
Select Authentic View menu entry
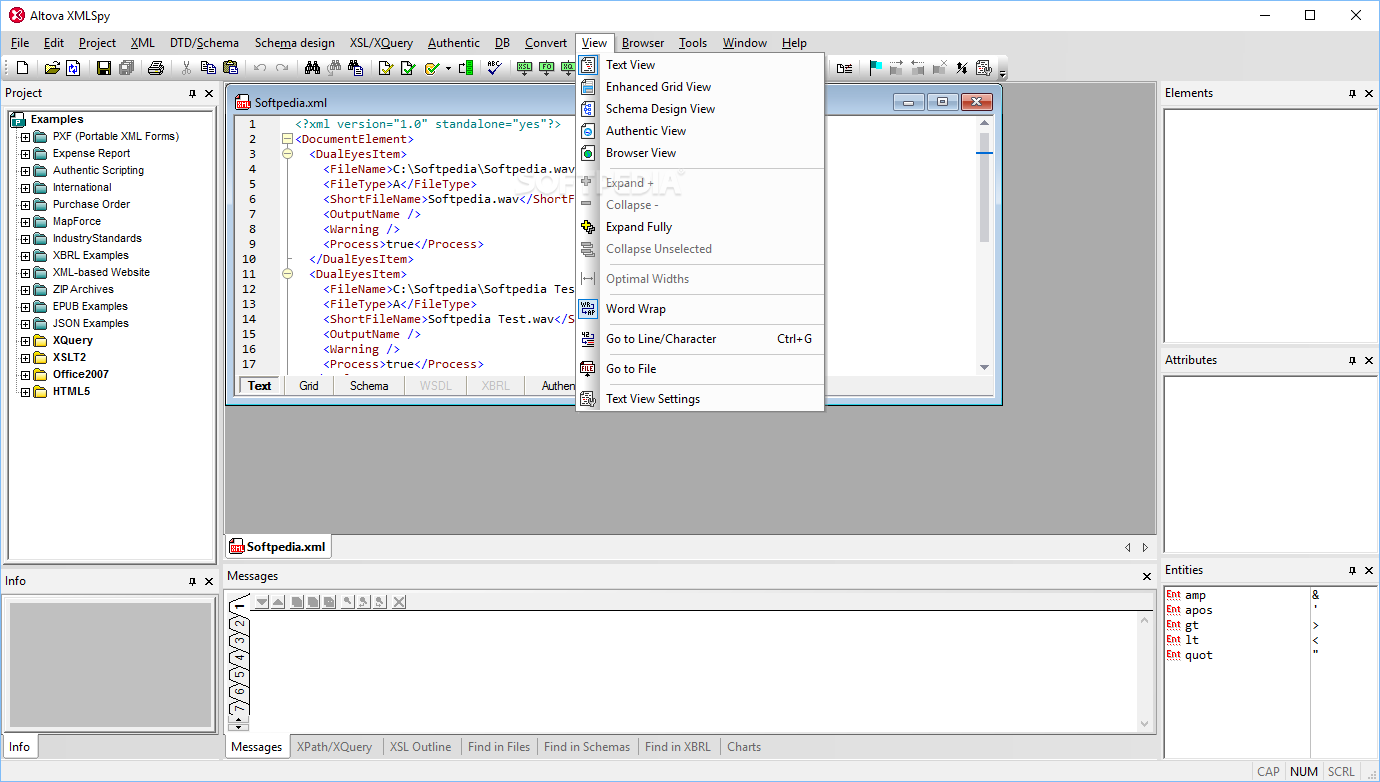700,131
